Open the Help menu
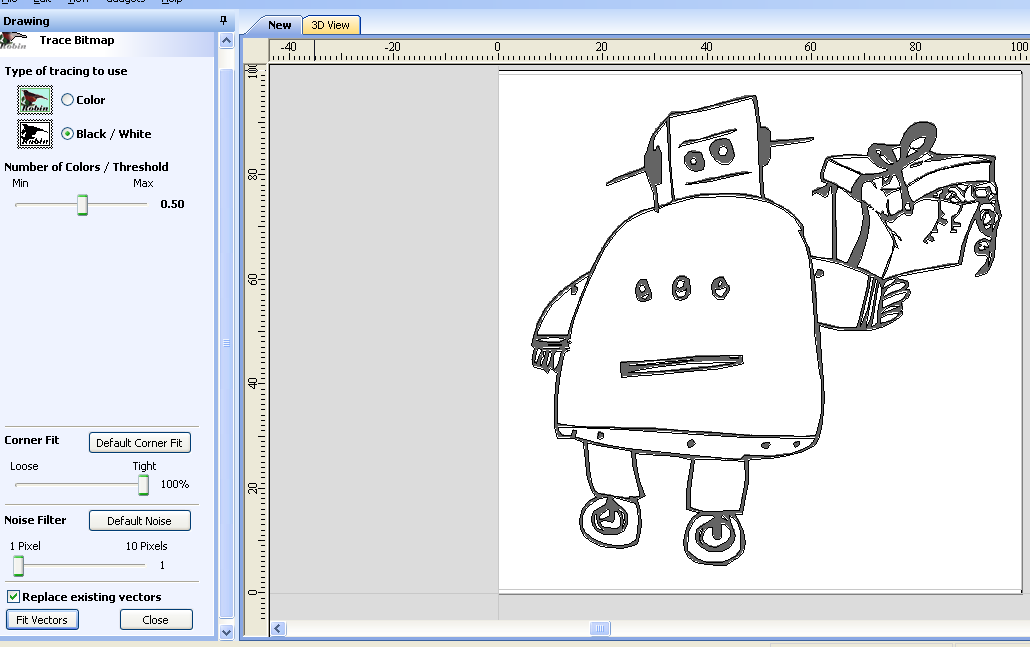The width and height of the screenshot is (1030, 647). 171,2
